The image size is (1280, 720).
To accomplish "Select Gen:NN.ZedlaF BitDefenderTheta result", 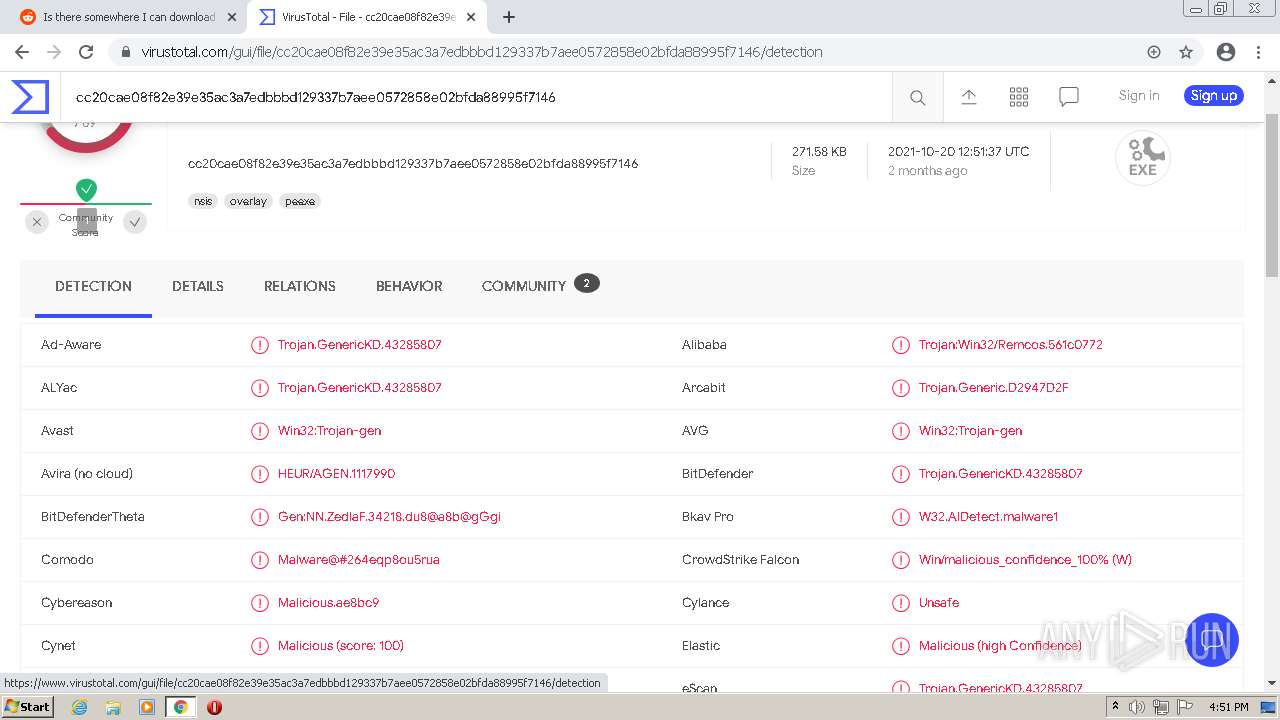I will click(389, 517).
